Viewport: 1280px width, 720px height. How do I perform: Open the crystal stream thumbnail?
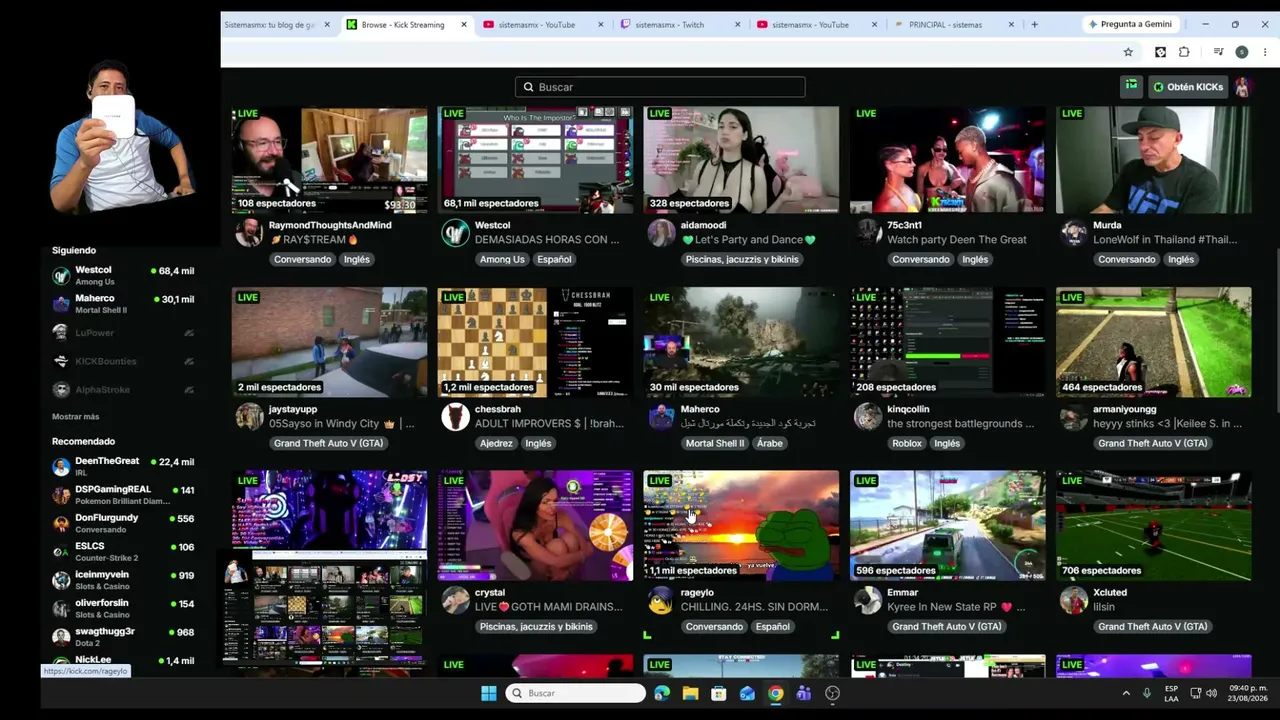(535, 526)
